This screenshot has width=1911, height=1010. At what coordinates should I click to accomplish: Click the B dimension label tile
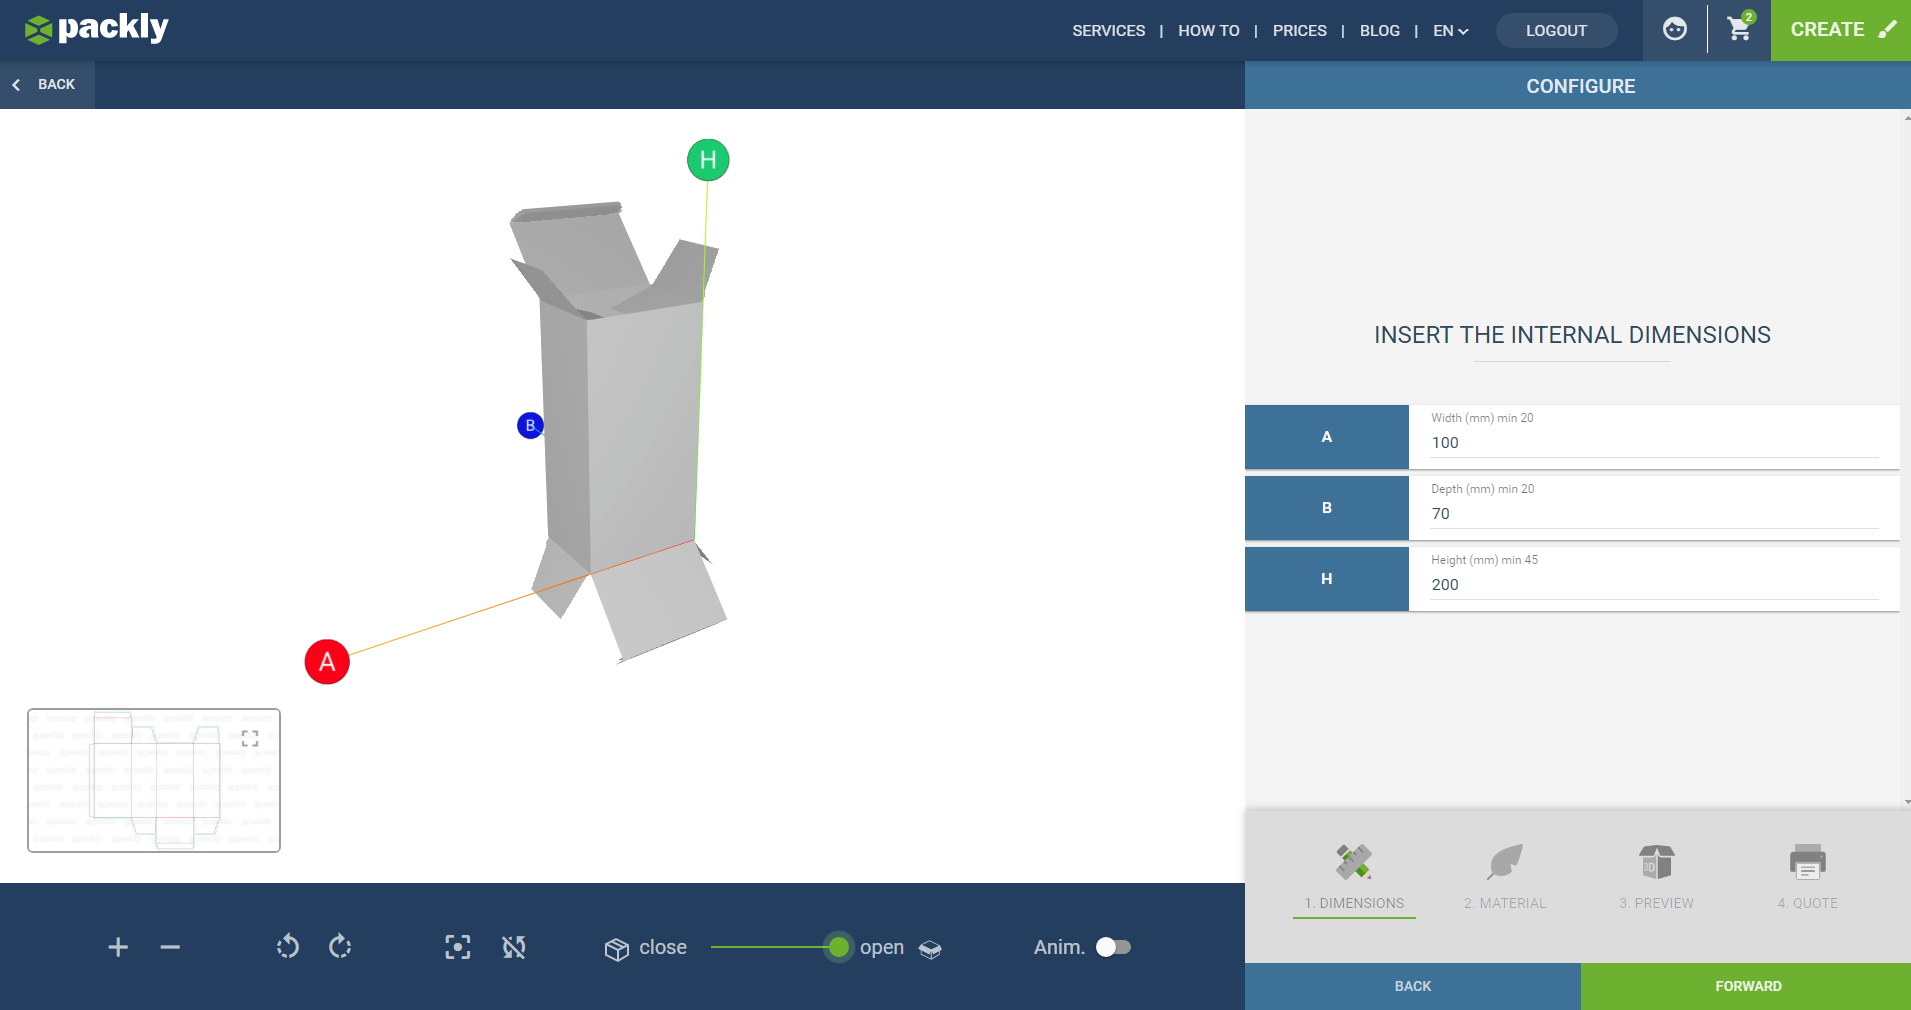coord(1327,508)
